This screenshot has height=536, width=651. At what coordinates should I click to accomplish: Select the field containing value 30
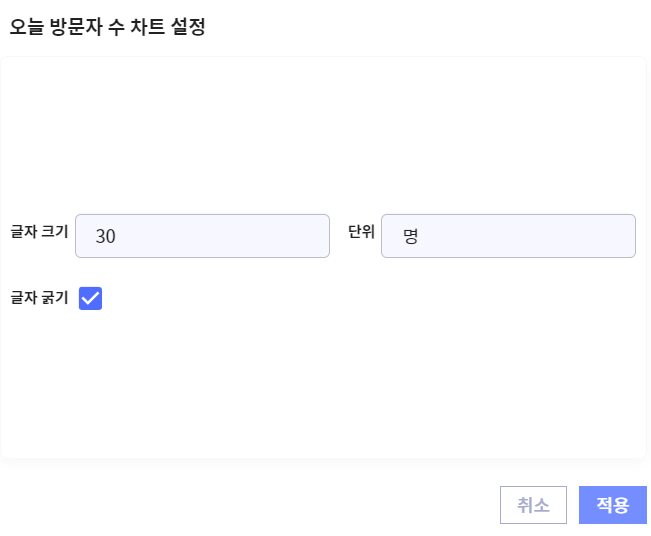[202, 236]
